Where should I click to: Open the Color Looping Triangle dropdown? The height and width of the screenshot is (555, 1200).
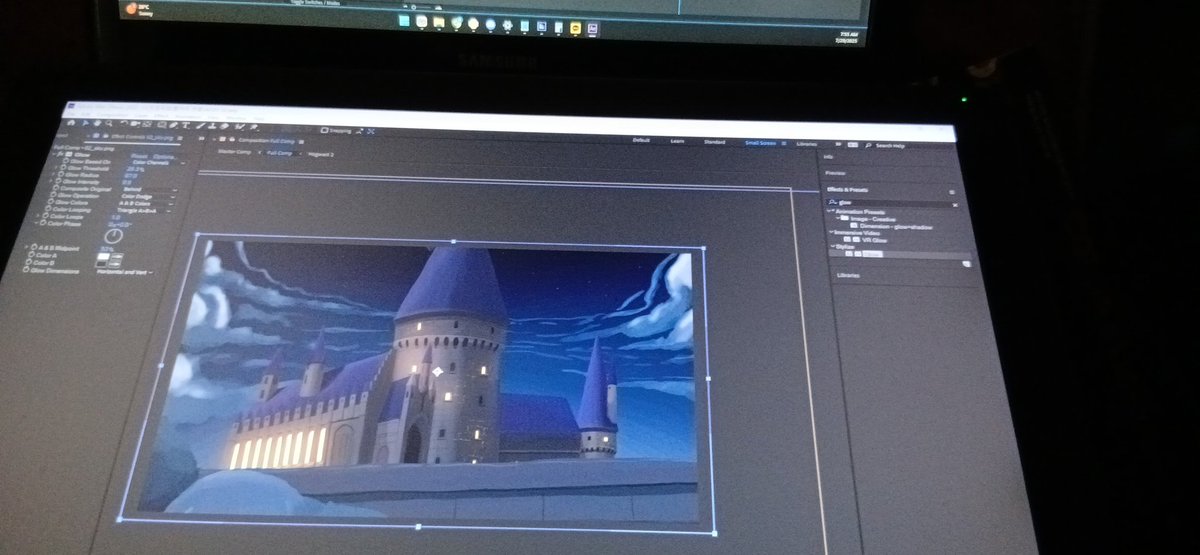[143, 210]
